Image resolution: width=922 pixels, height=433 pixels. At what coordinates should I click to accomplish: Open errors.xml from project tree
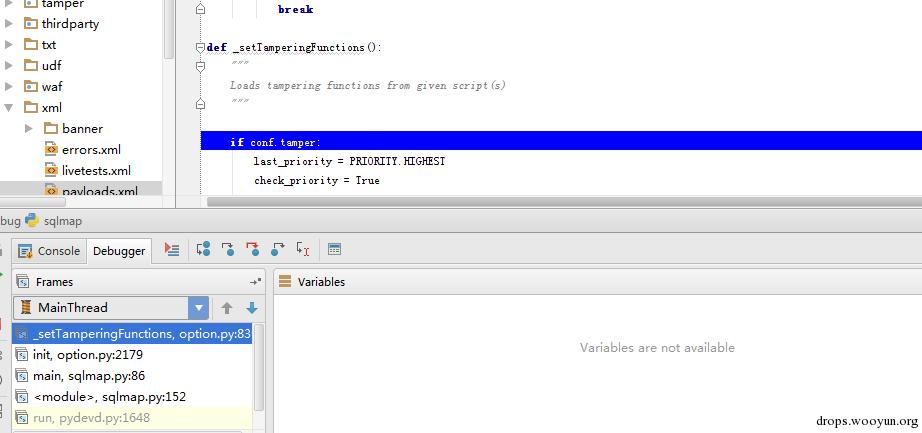click(90, 150)
